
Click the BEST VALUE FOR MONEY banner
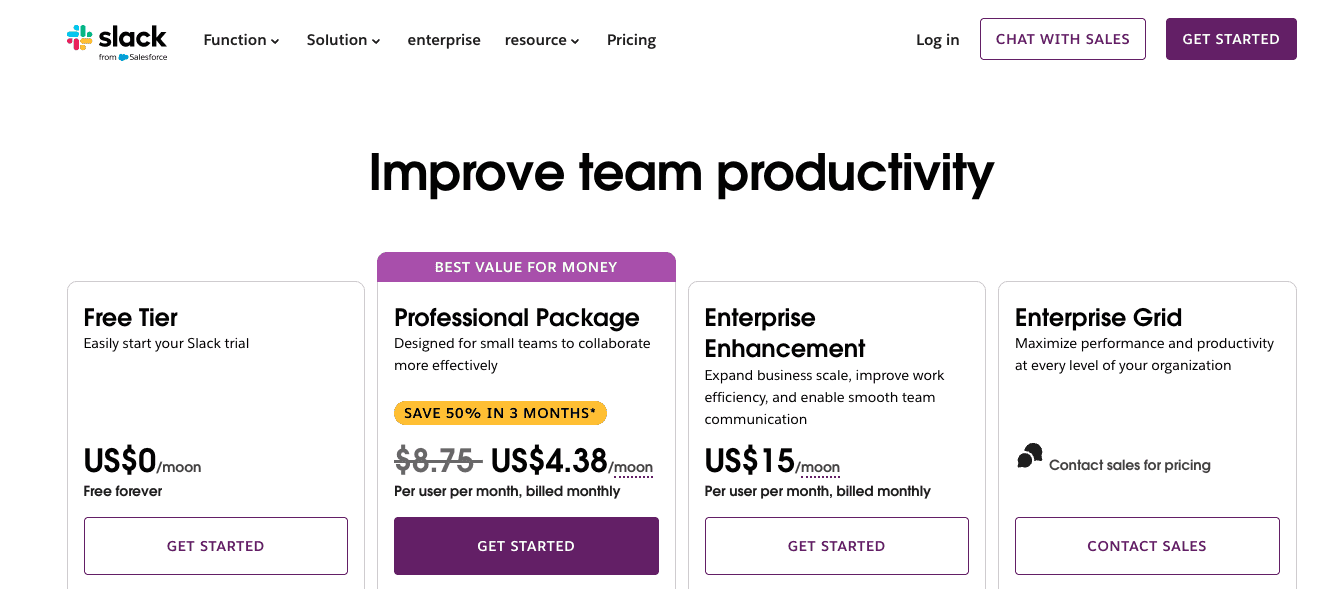pyautogui.click(x=526, y=266)
